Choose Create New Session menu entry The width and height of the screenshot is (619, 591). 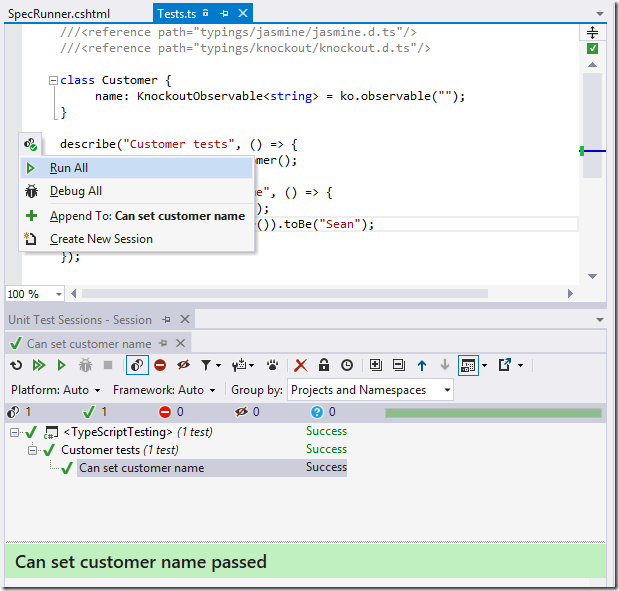[101, 239]
